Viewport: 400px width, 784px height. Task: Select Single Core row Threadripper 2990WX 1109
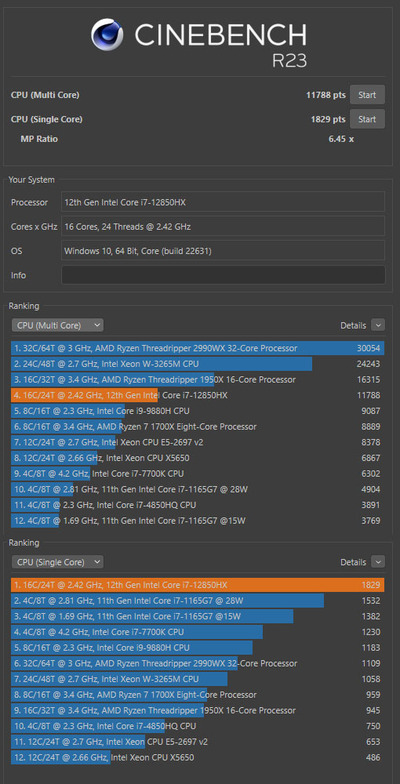pos(198,664)
